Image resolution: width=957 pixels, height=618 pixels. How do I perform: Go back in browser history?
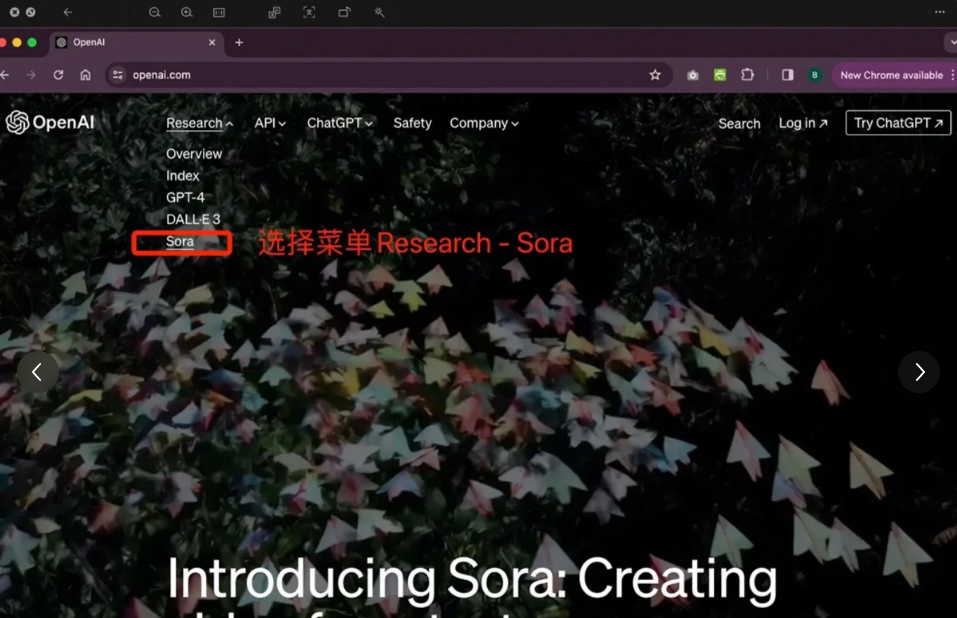pyautogui.click(x=5, y=74)
